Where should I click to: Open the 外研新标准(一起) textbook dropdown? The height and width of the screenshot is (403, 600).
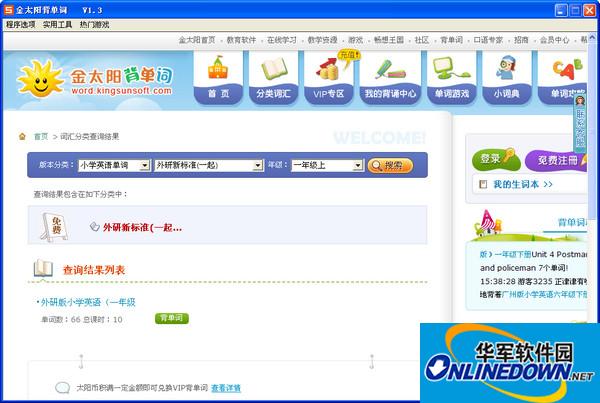coord(209,165)
